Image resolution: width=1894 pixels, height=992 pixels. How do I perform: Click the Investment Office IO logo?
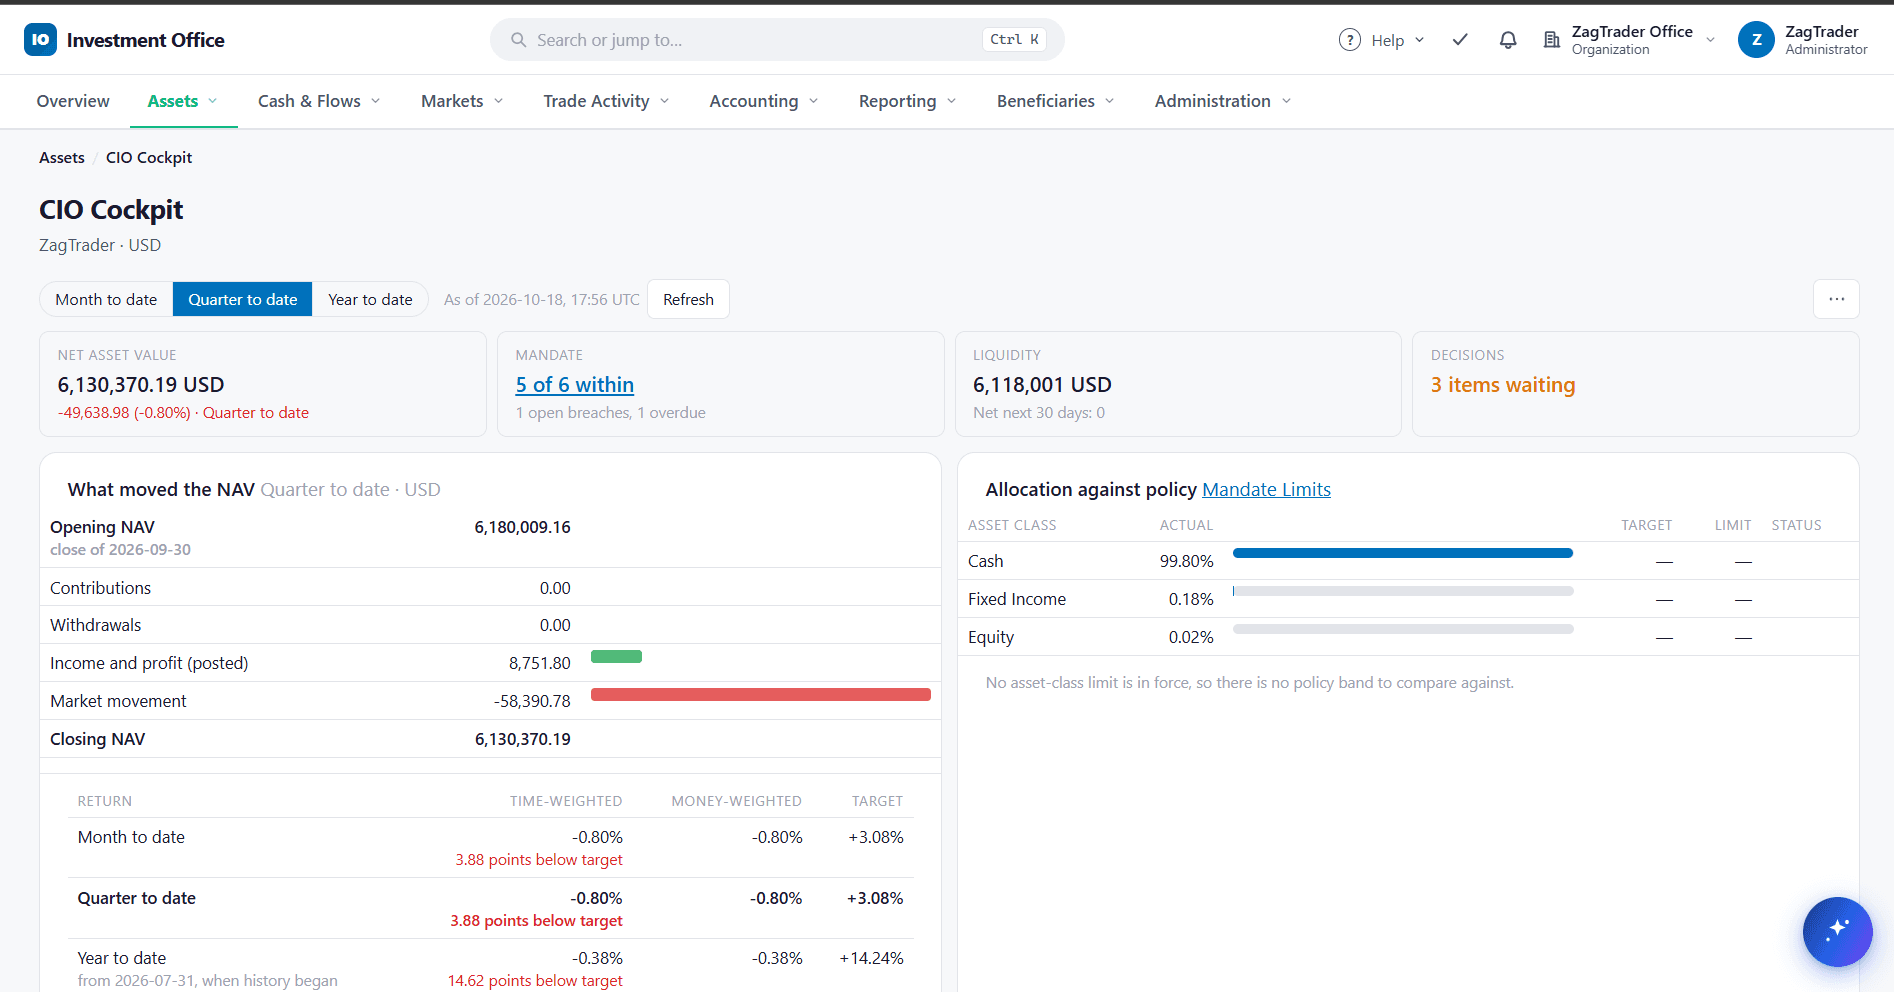click(x=40, y=40)
